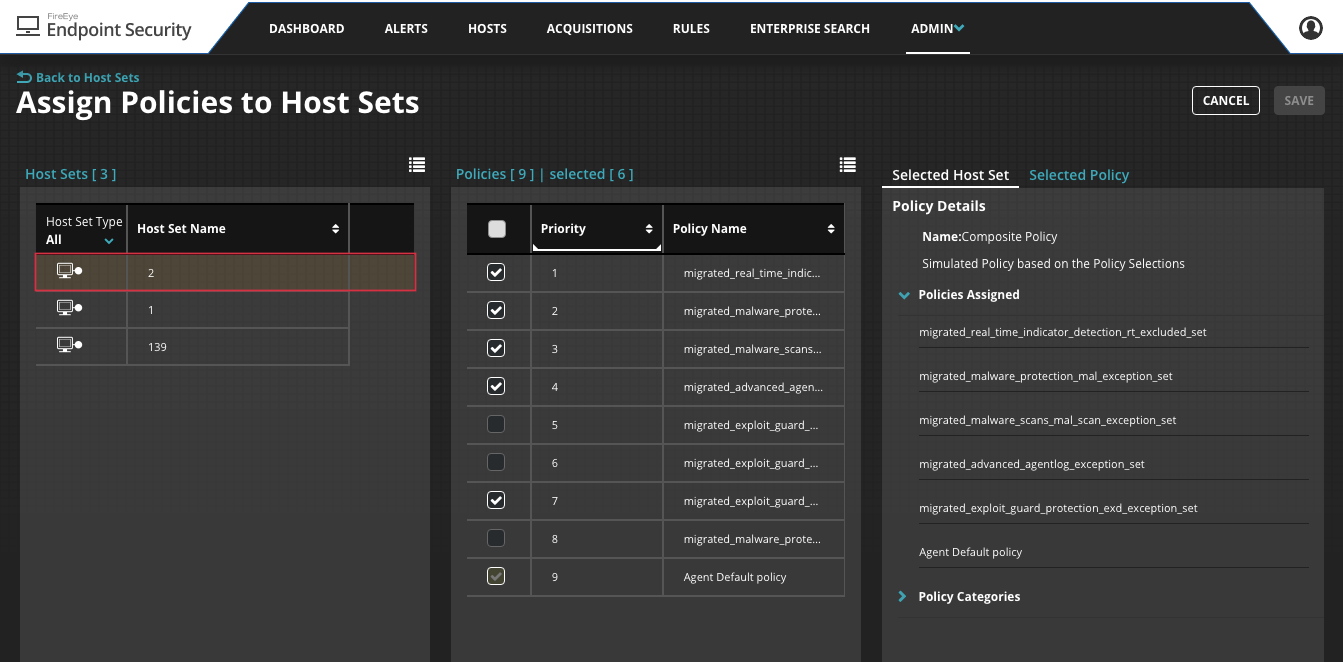Click assigned policy migrated_malware_scans_mal_scan_exception_set
Viewport: 1343px width, 662px height.
click(x=1047, y=420)
